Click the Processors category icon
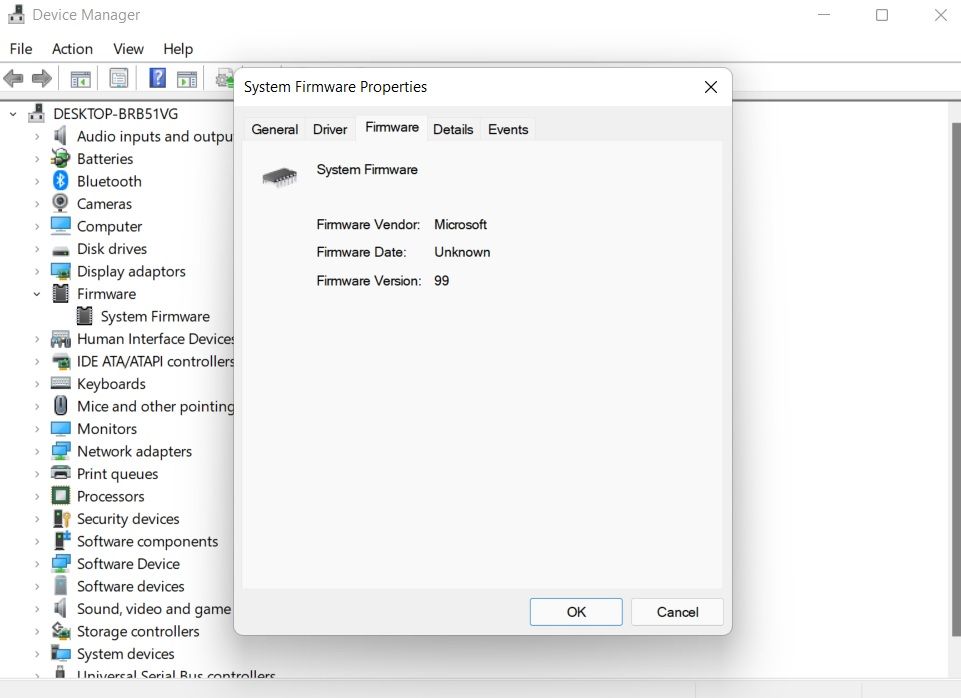 click(x=61, y=496)
